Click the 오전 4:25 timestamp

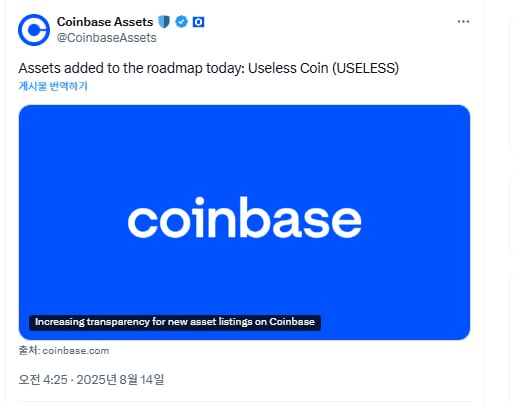(43, 380)
